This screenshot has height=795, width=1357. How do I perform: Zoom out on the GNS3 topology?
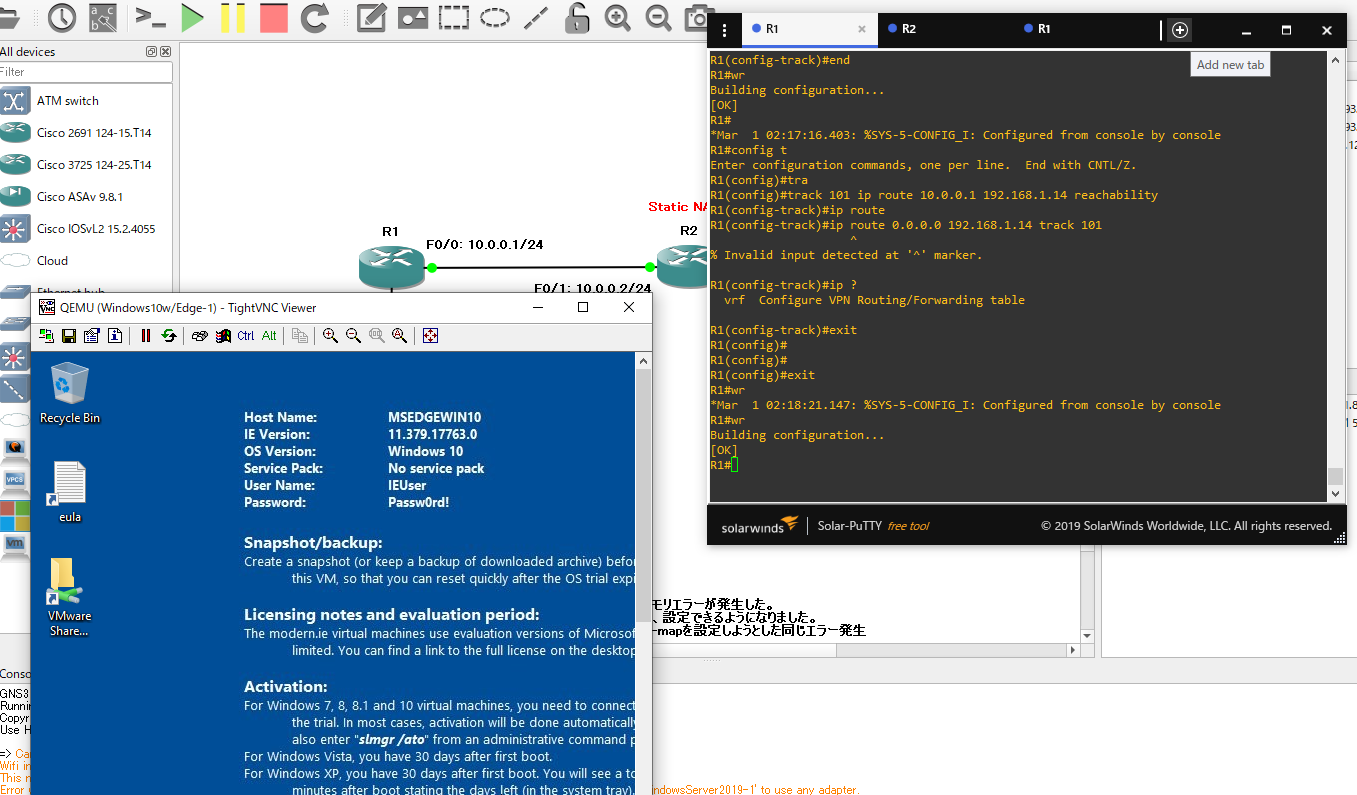(x=658, y=16)
